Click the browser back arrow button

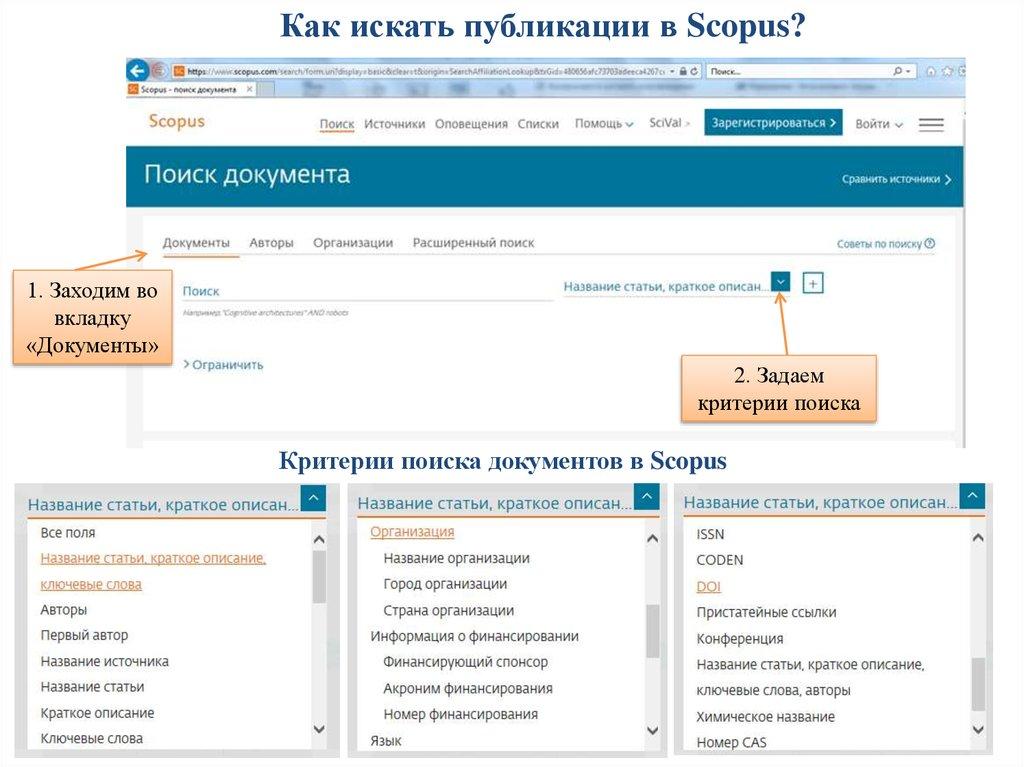point(138,71)
